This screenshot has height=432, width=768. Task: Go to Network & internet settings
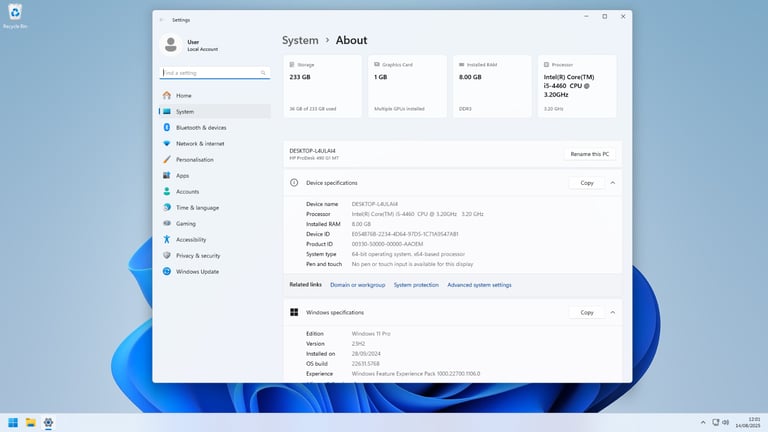click(x=215, y=144)
